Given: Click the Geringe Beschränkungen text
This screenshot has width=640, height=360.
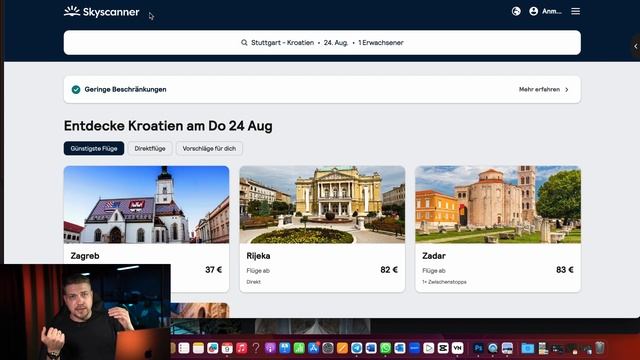Looking at the screenshot, I should (x=125, y=89).
